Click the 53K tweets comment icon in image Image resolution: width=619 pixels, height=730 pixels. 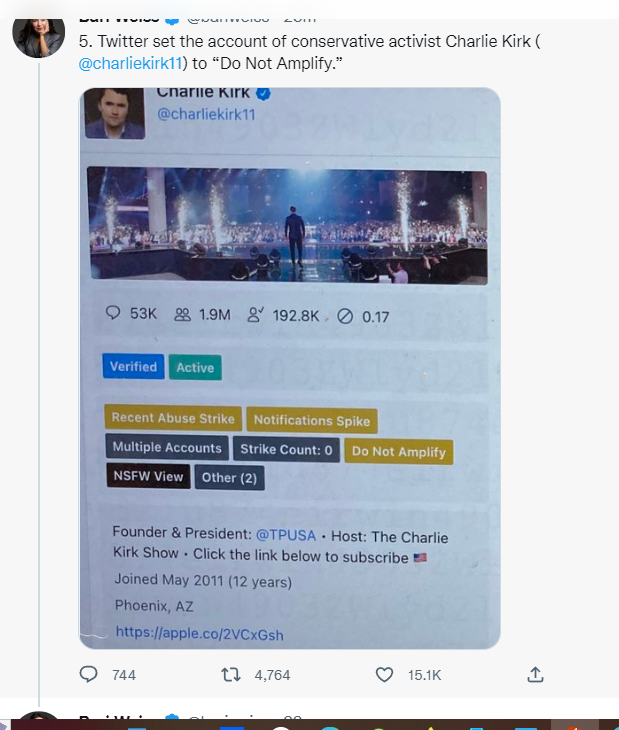point(113,314)
